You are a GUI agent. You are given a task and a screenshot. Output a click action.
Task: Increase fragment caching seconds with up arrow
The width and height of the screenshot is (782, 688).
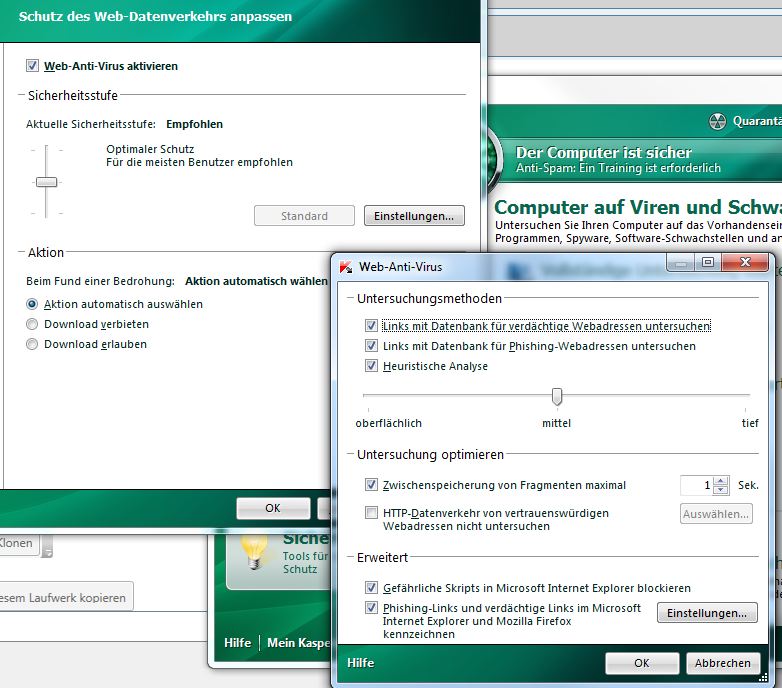click(721, 481)
